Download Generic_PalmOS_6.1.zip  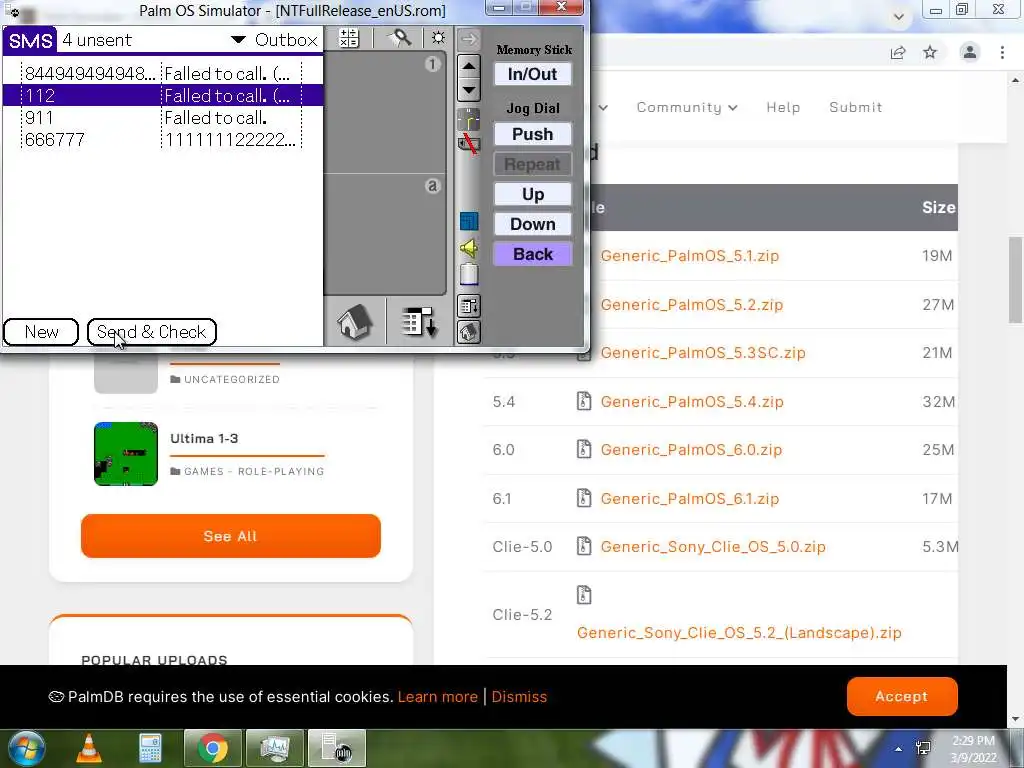(x=690, y=499)
